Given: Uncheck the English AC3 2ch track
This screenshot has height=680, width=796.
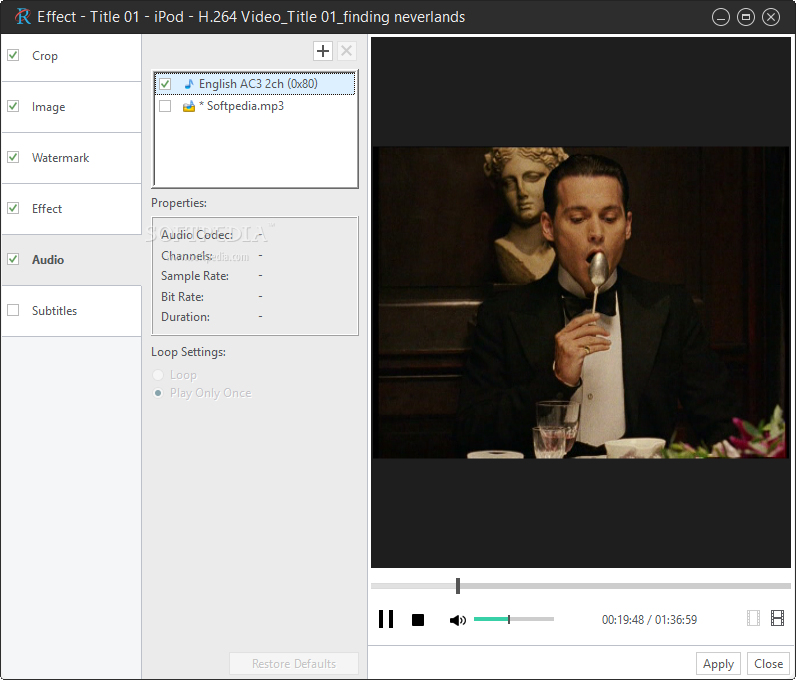Looking at the screenshot, I should (165, 84).
